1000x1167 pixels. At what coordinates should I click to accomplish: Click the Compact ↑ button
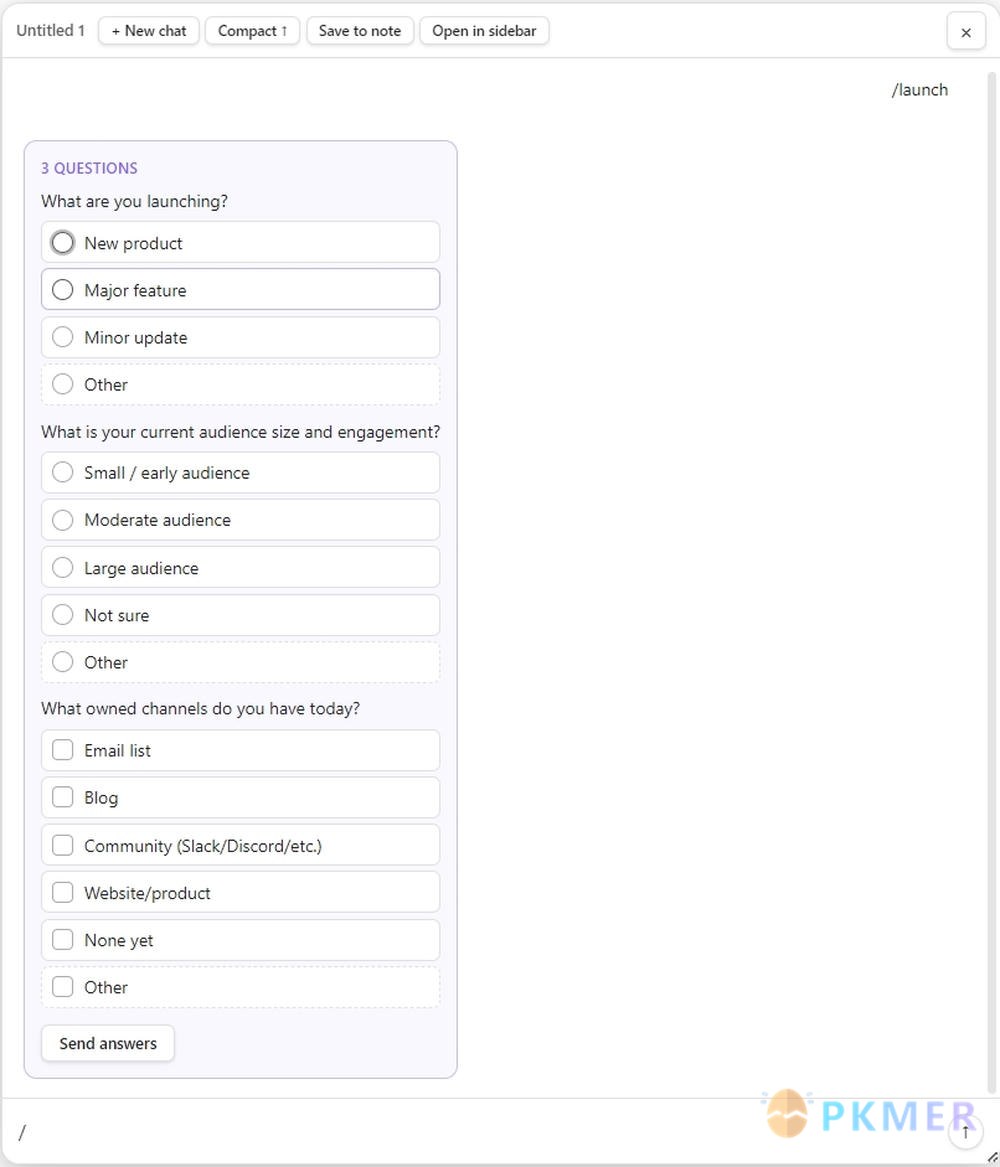[252, 31]
